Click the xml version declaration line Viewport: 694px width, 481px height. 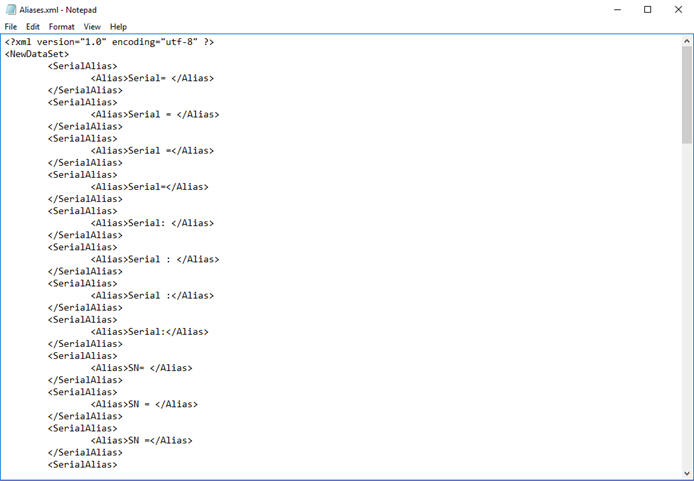(x=109, y=42)
